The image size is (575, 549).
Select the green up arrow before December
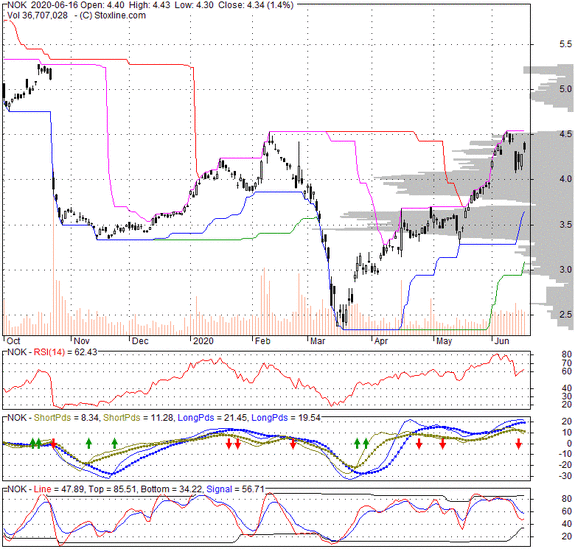pos(115,443)
